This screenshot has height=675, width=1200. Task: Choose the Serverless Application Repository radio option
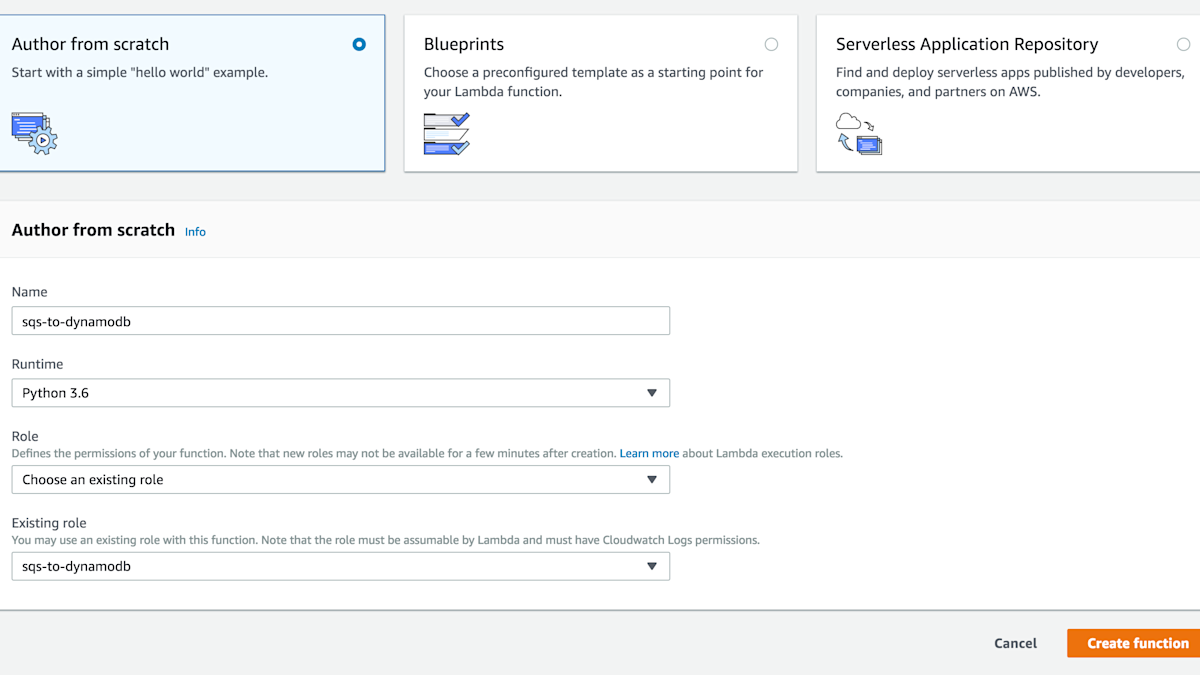pyautogui.click(x=1183, y=44)
